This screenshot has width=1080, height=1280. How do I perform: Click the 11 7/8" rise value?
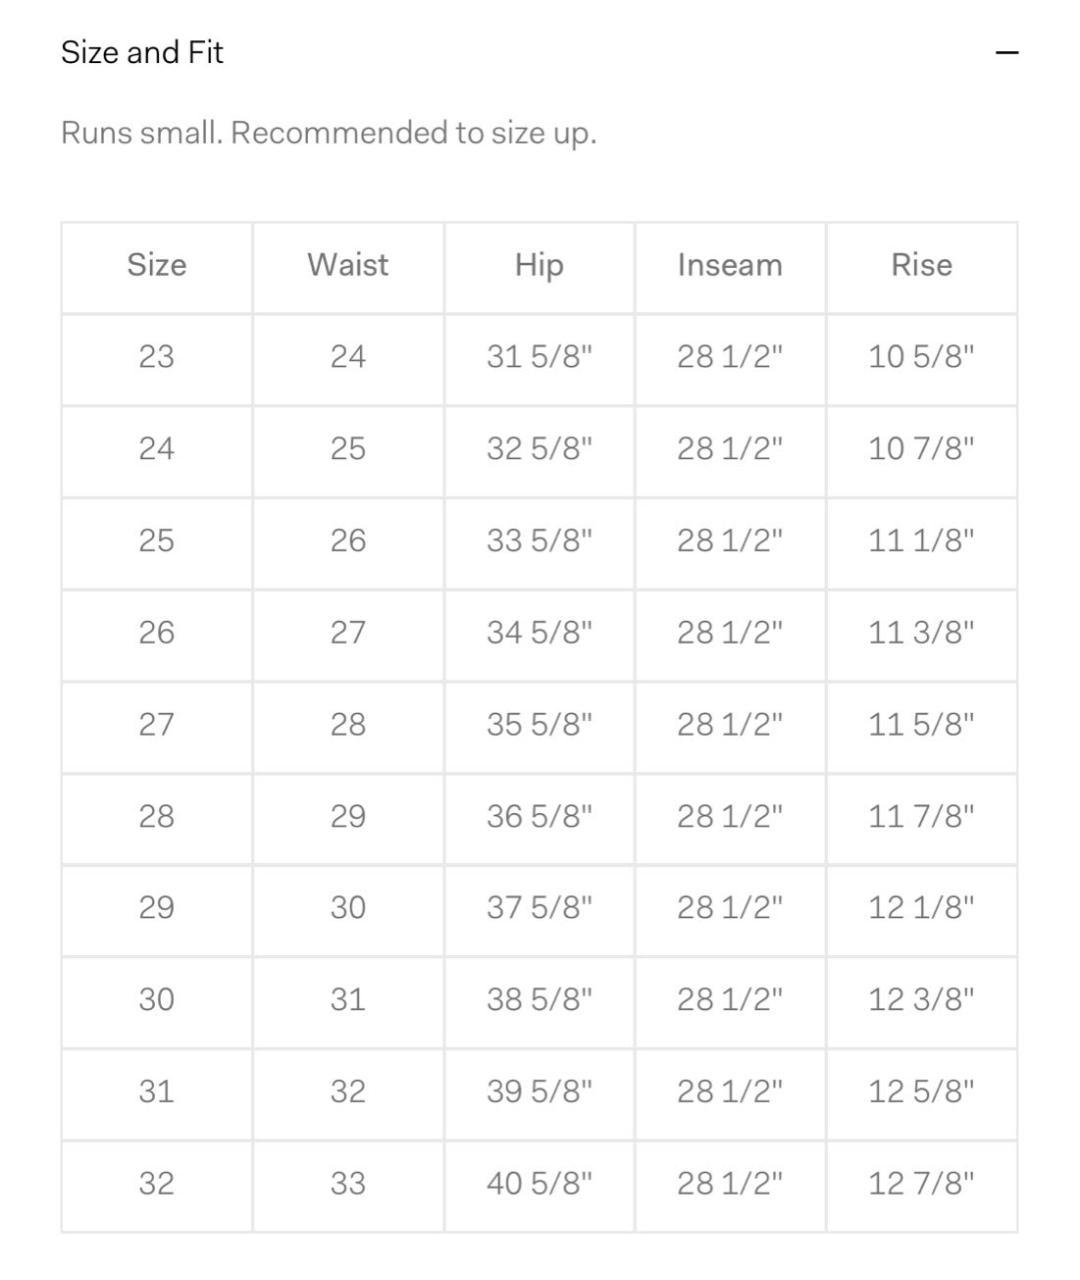pos(921,817)
